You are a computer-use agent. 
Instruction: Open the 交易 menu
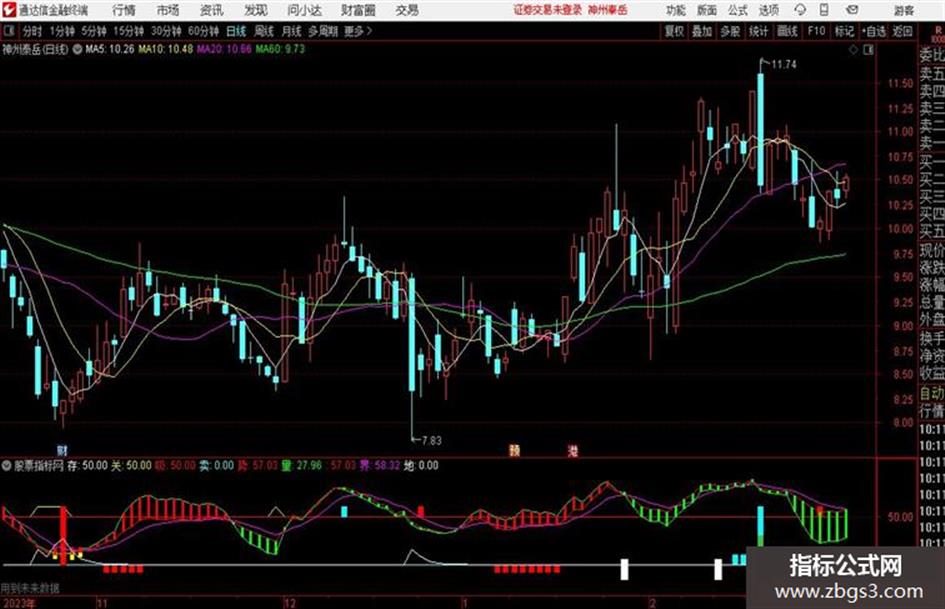[407, 10]
